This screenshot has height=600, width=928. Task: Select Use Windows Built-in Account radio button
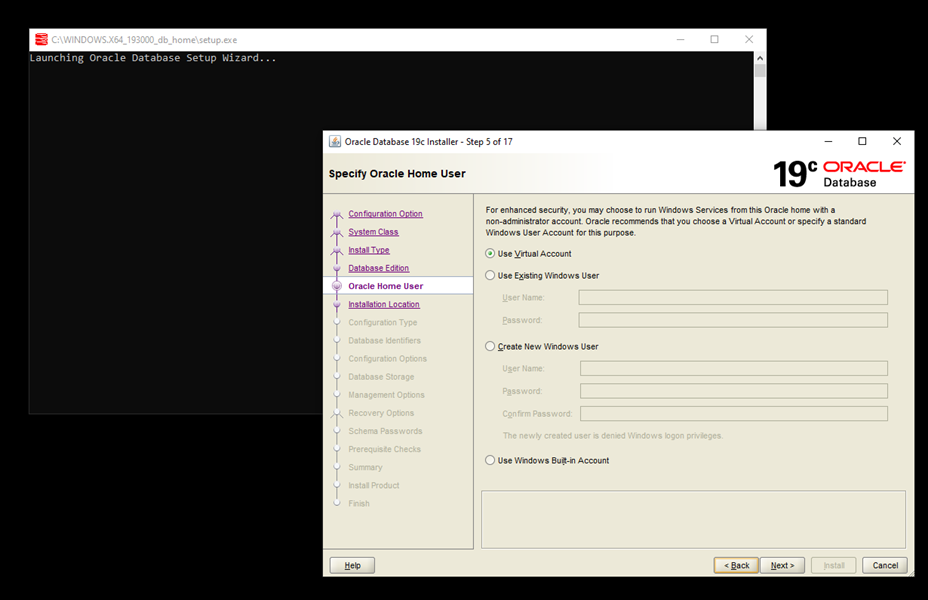click(490, 460)
